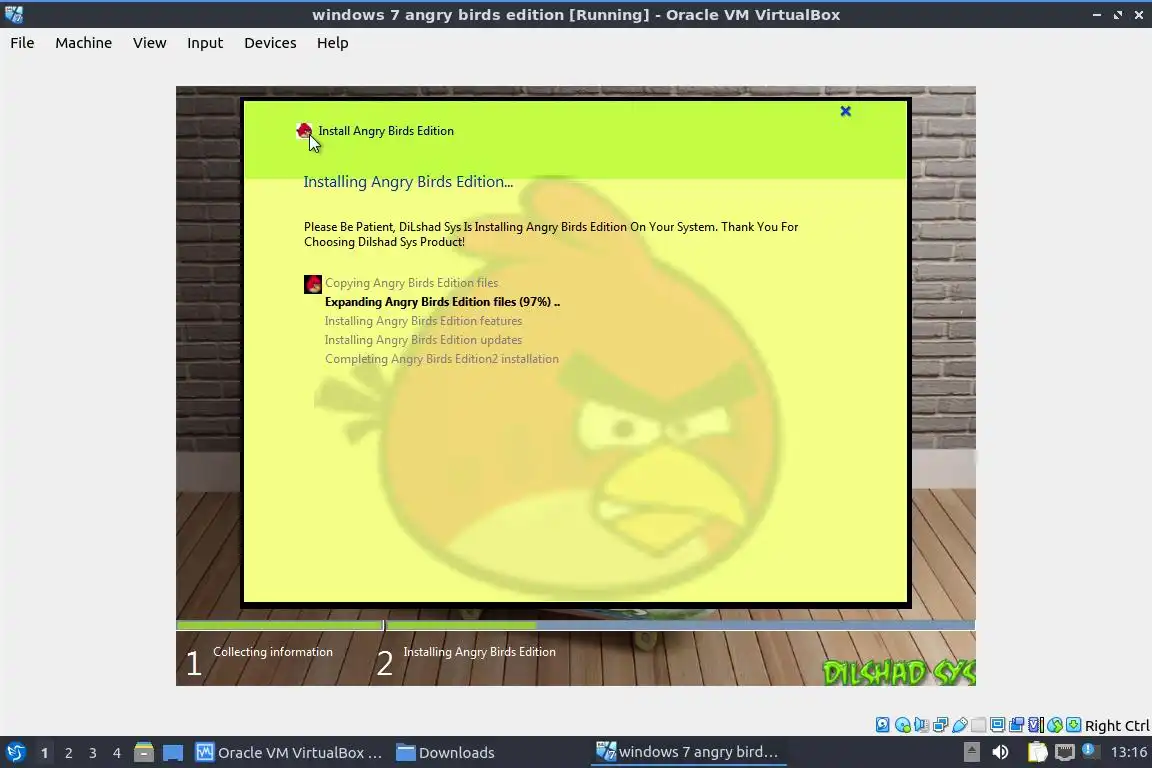This screenshot has height=768, width=1152.
Task: Click the shared folders status icon
Action: tap(979, 725)
